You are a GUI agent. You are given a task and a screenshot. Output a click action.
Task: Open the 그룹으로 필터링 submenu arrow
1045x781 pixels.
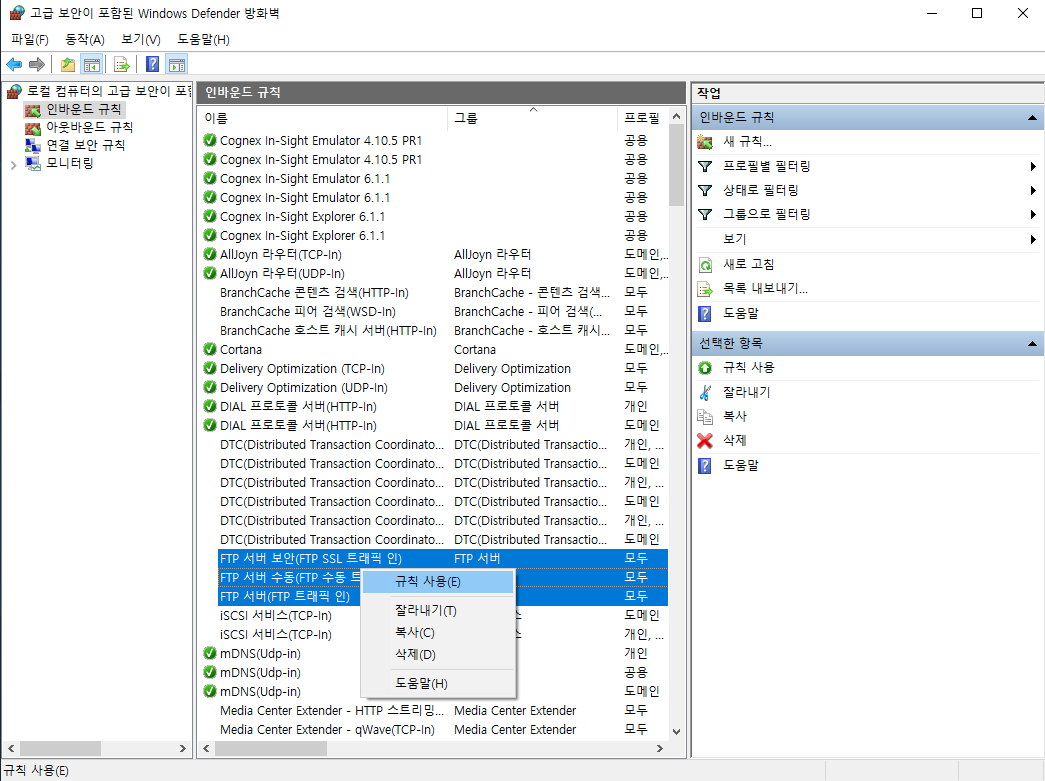(1033, 215)
